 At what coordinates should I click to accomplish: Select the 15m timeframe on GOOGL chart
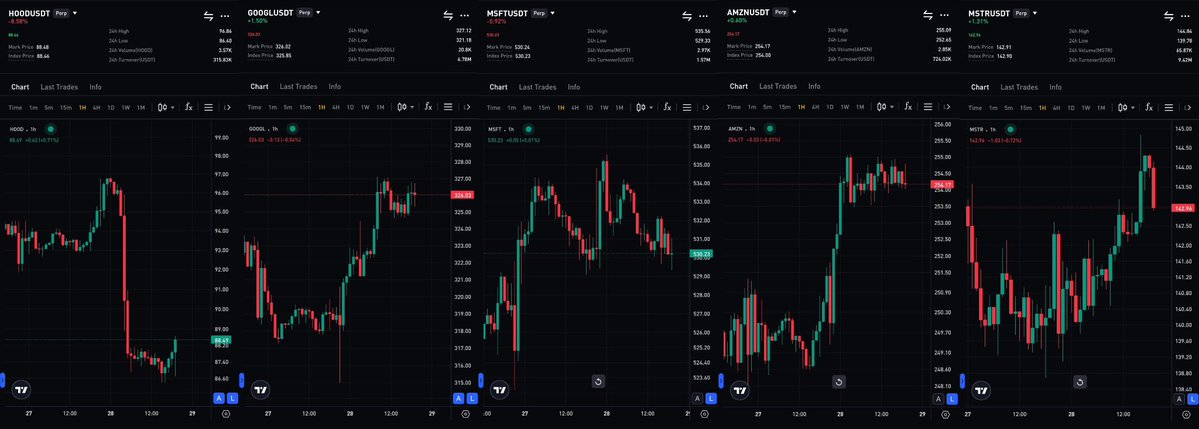[304, 108]
